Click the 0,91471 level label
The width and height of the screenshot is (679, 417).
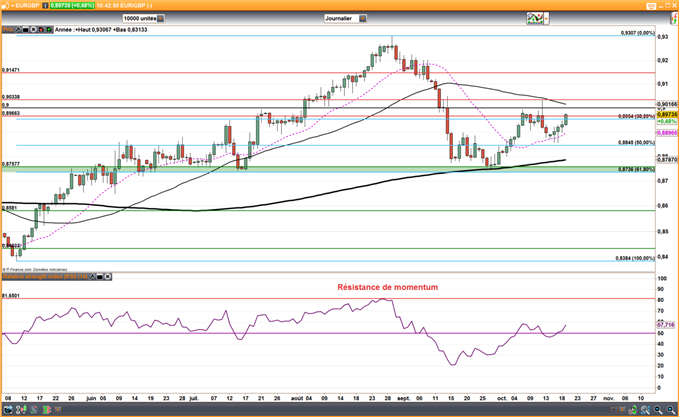(x=11, y=70)
